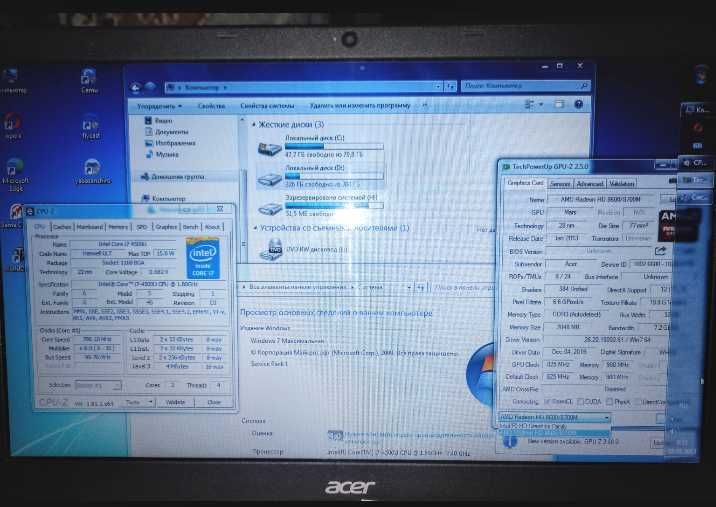Select the Зарезервировано системой drive icon

tap(270, 208)
